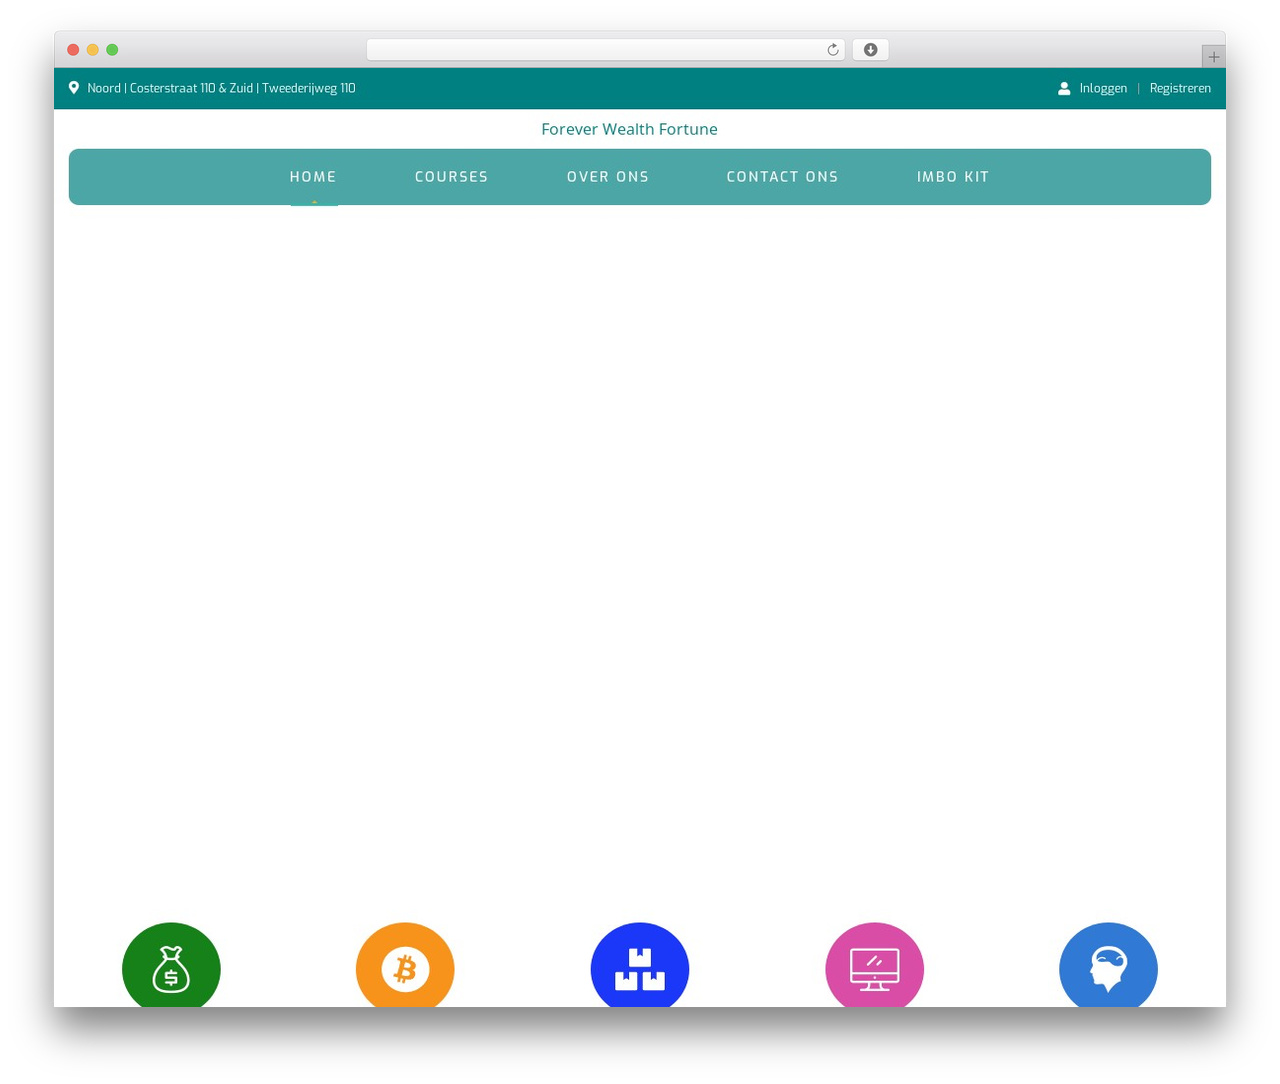Open the orange Bitcoin circle icon

click(405, 965)
